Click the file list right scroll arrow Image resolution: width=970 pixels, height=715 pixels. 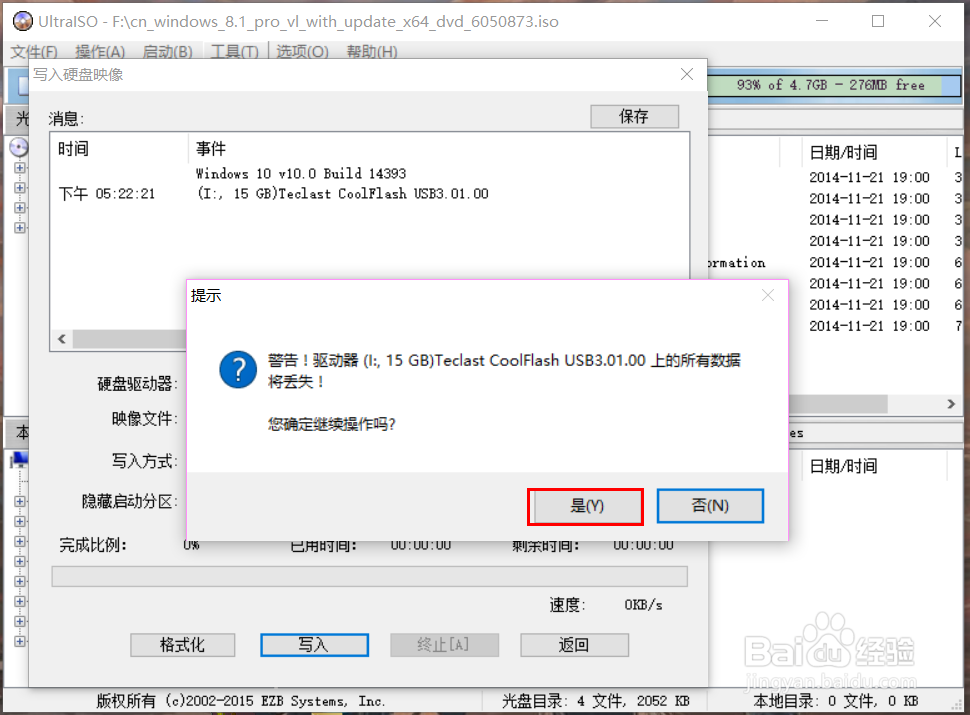(x=951, y=404)
